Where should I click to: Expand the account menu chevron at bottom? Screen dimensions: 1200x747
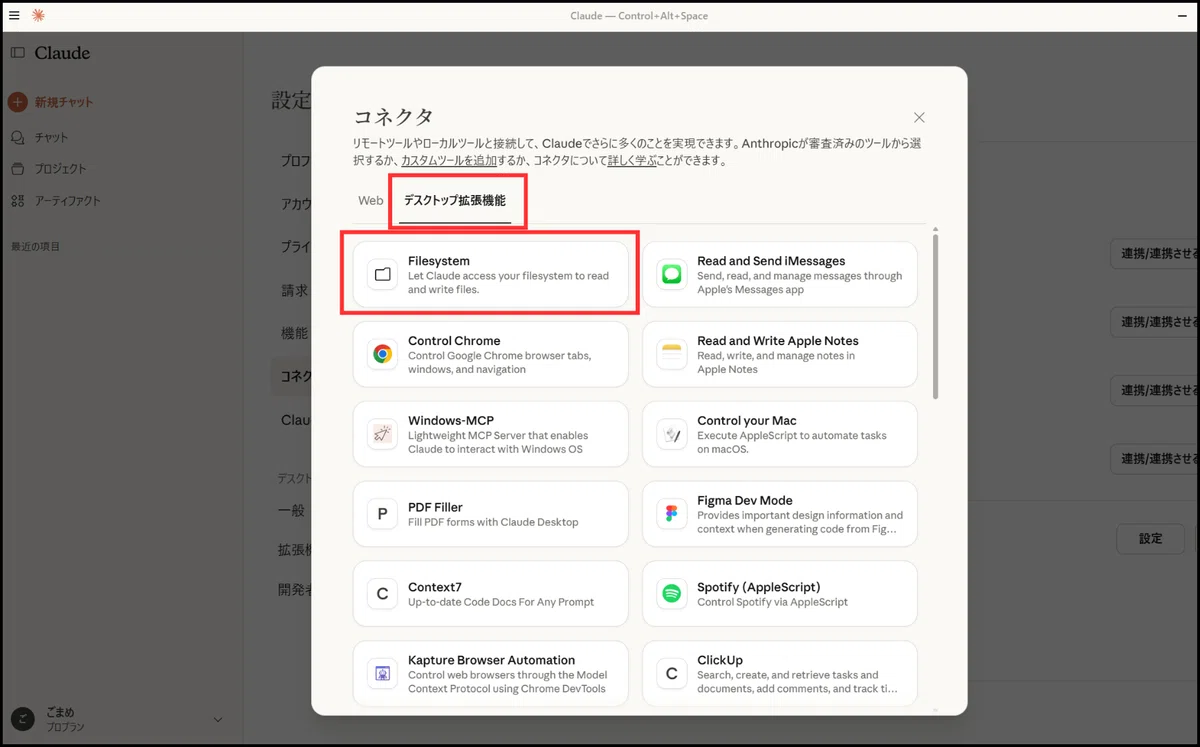click(218, 719)
